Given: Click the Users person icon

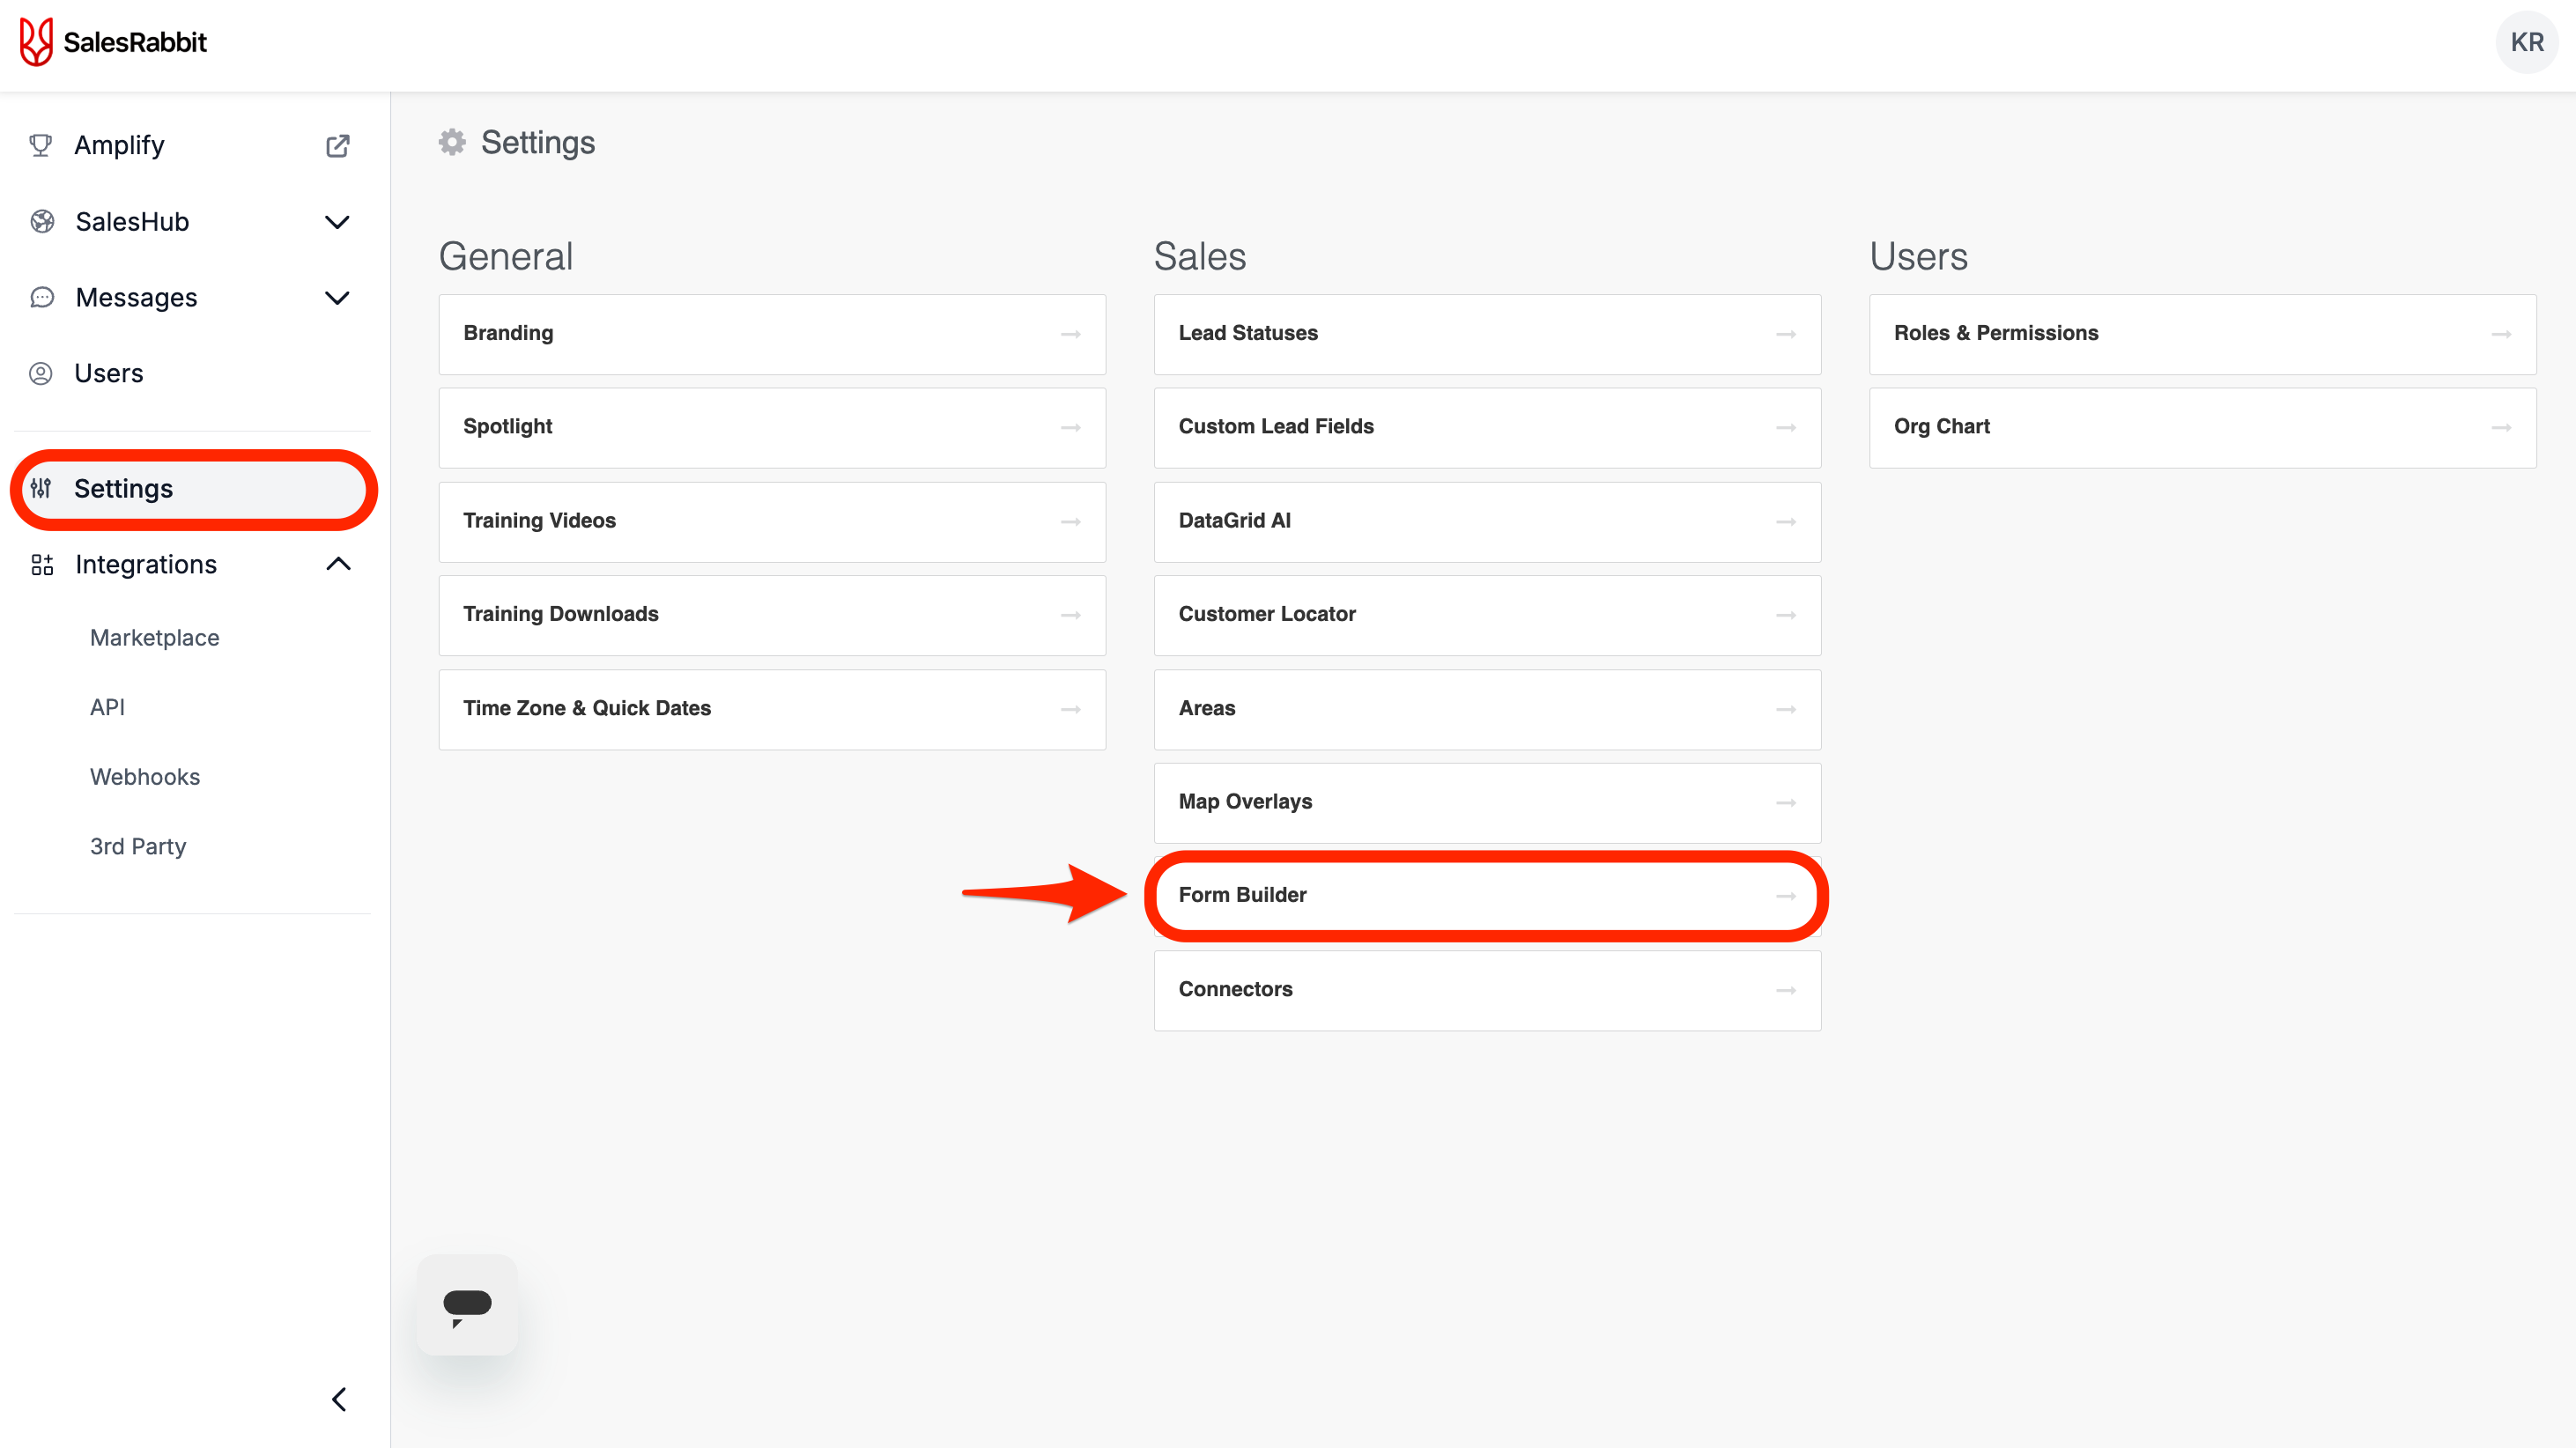Looking at the screenshot, I should (41, 374).
